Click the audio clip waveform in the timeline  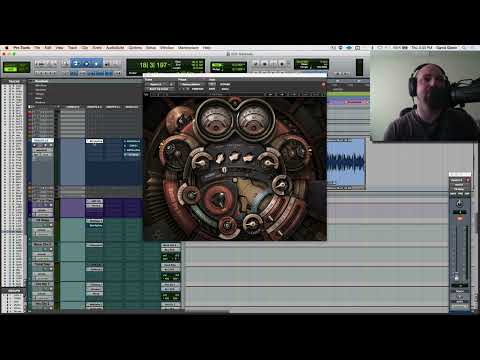(346, 163)
